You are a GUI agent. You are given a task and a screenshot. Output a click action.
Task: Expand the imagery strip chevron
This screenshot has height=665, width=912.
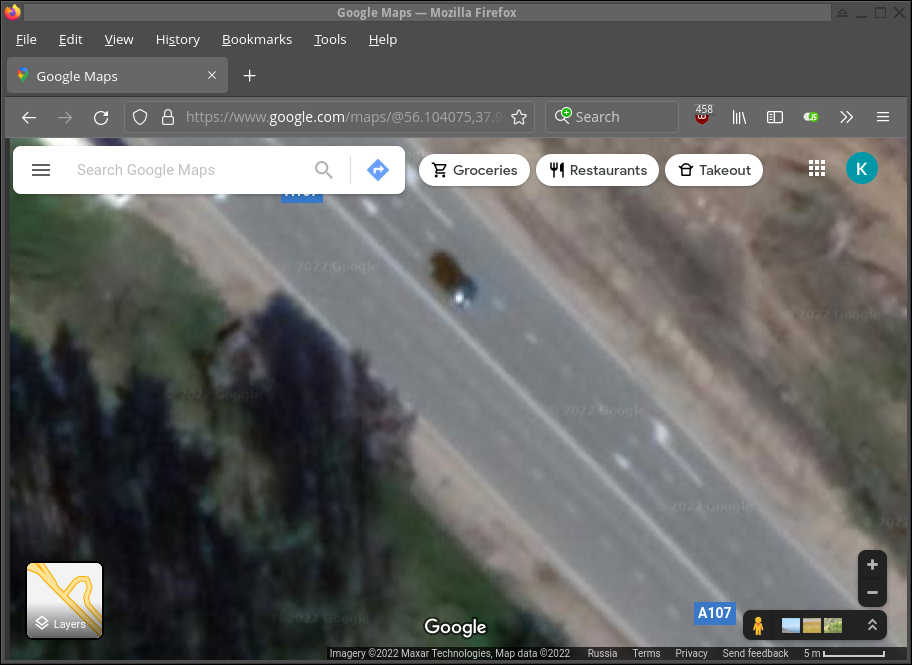click(872, 625)
